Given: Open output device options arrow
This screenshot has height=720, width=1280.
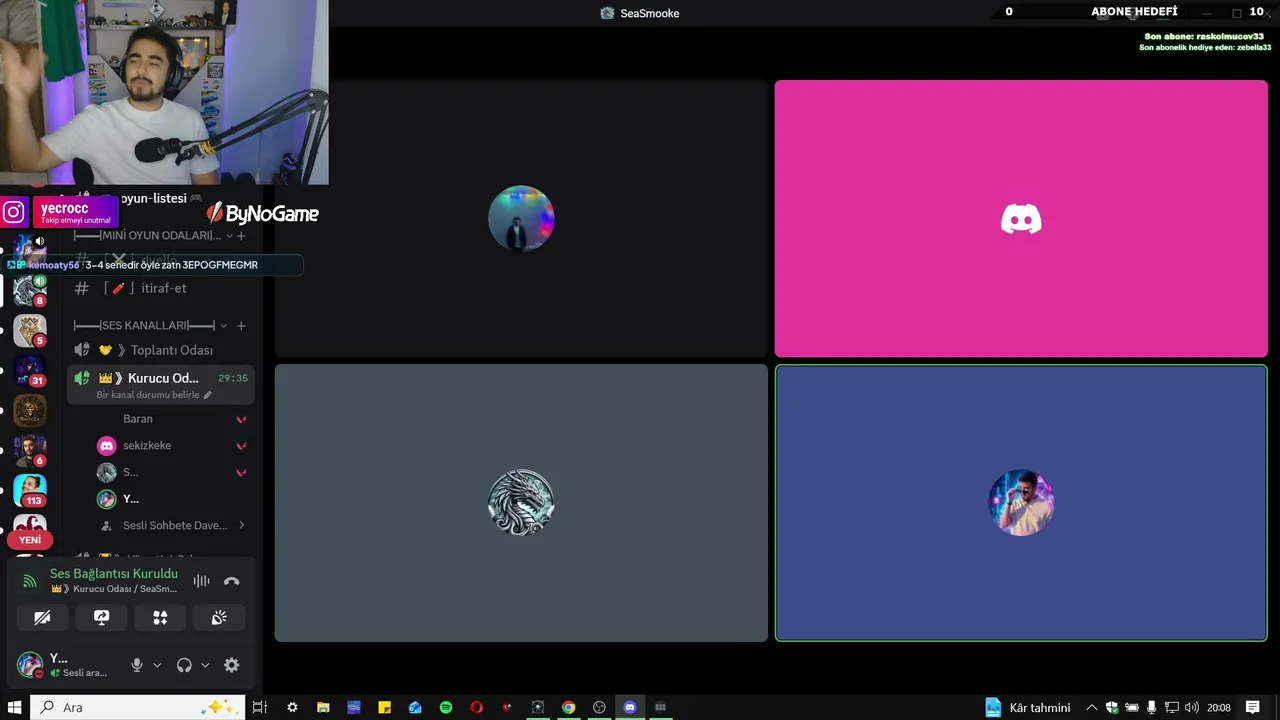Looking at the screenshot, I should pos(205,665).
